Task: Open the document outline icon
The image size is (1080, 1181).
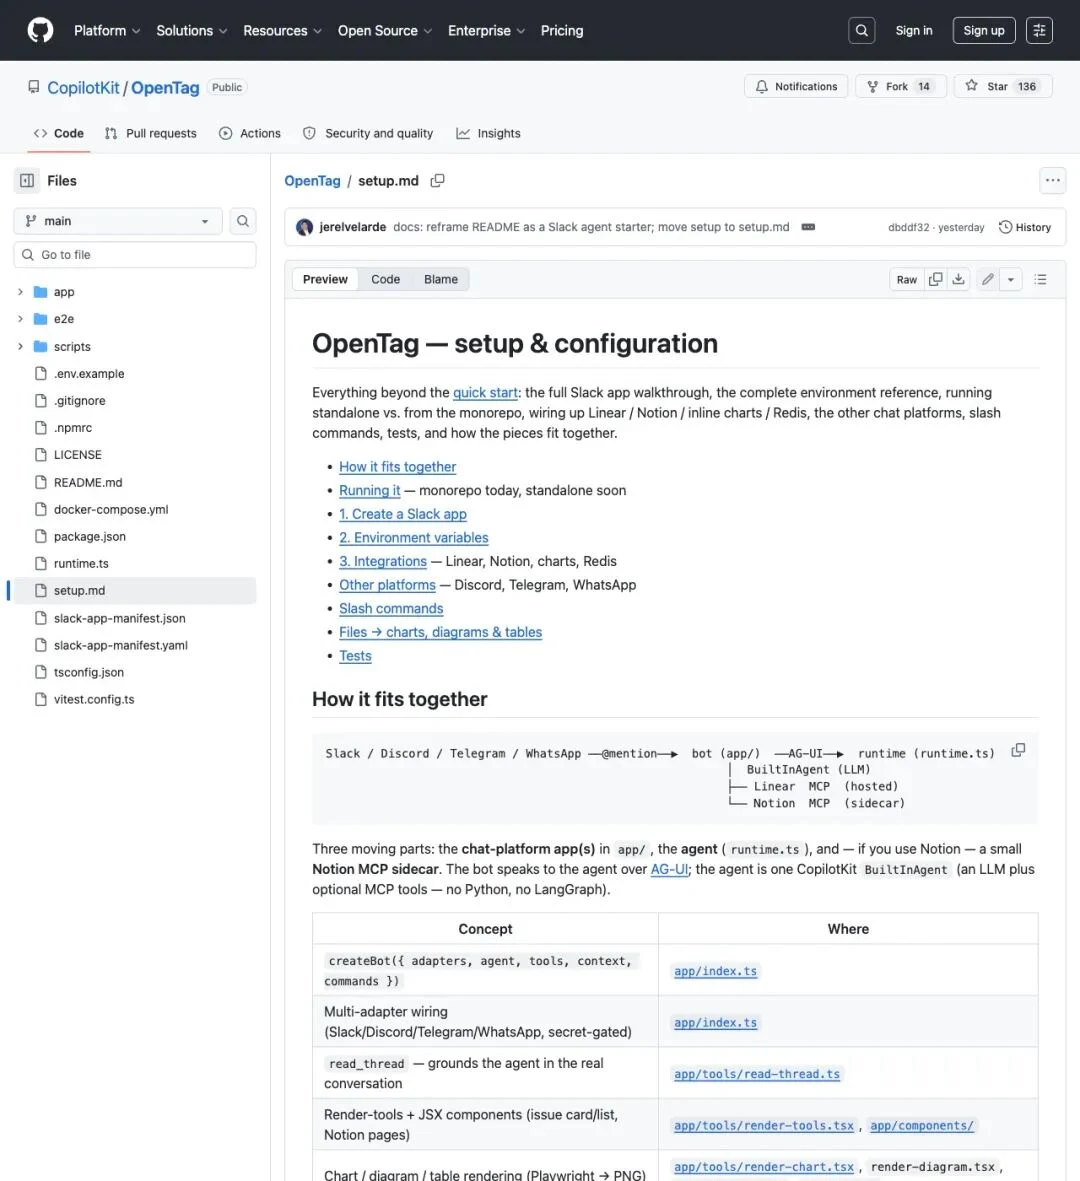Action: (1040, 279)
